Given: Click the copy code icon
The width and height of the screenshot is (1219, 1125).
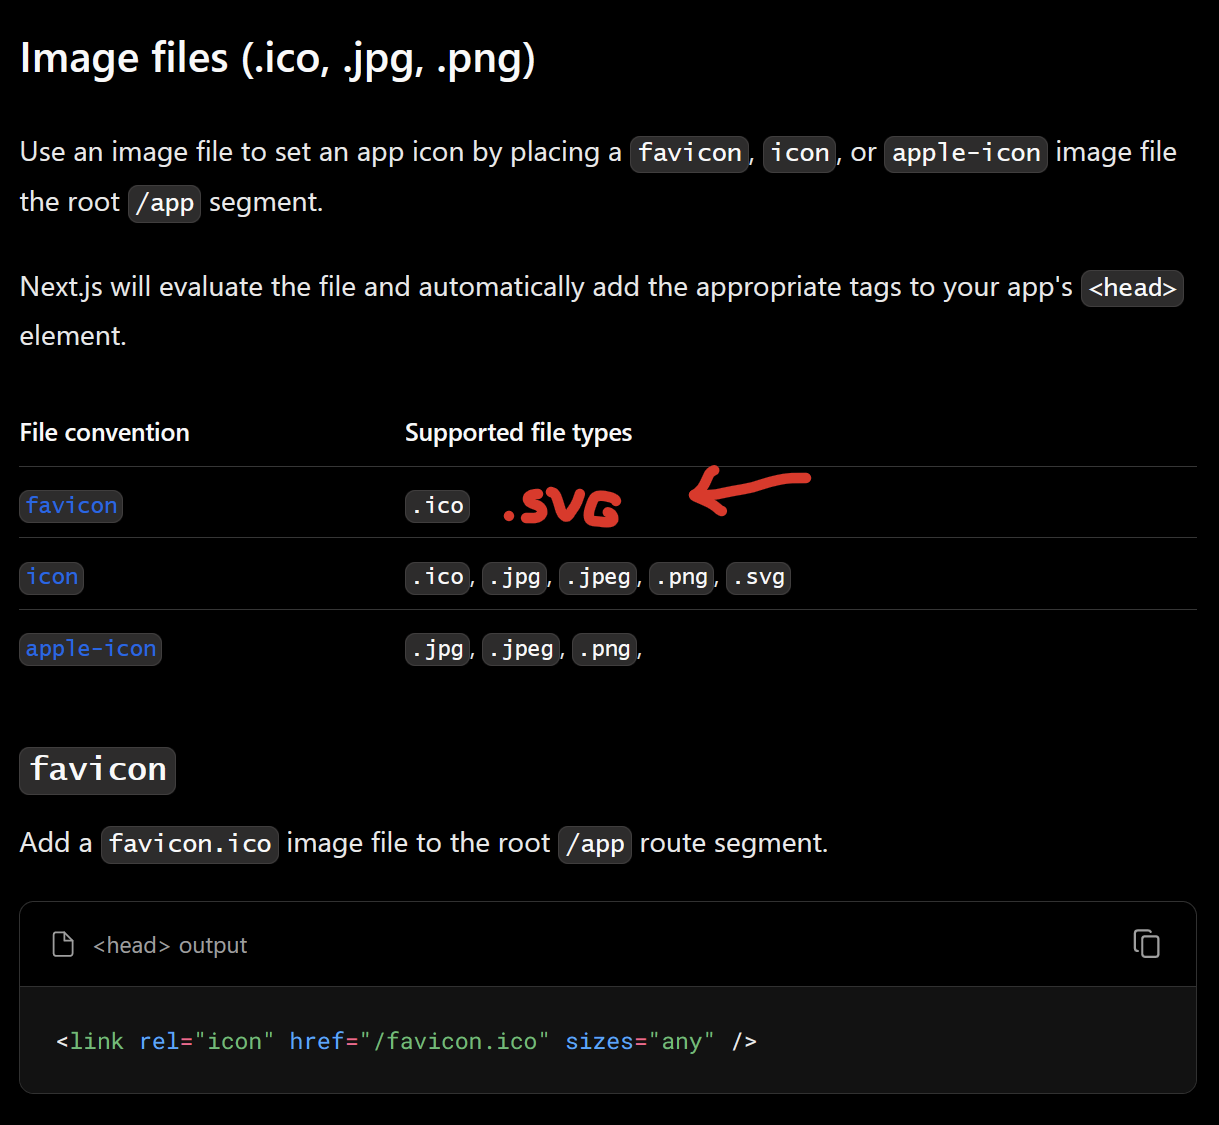Looking at the screenshot, I should (1146, 943).
